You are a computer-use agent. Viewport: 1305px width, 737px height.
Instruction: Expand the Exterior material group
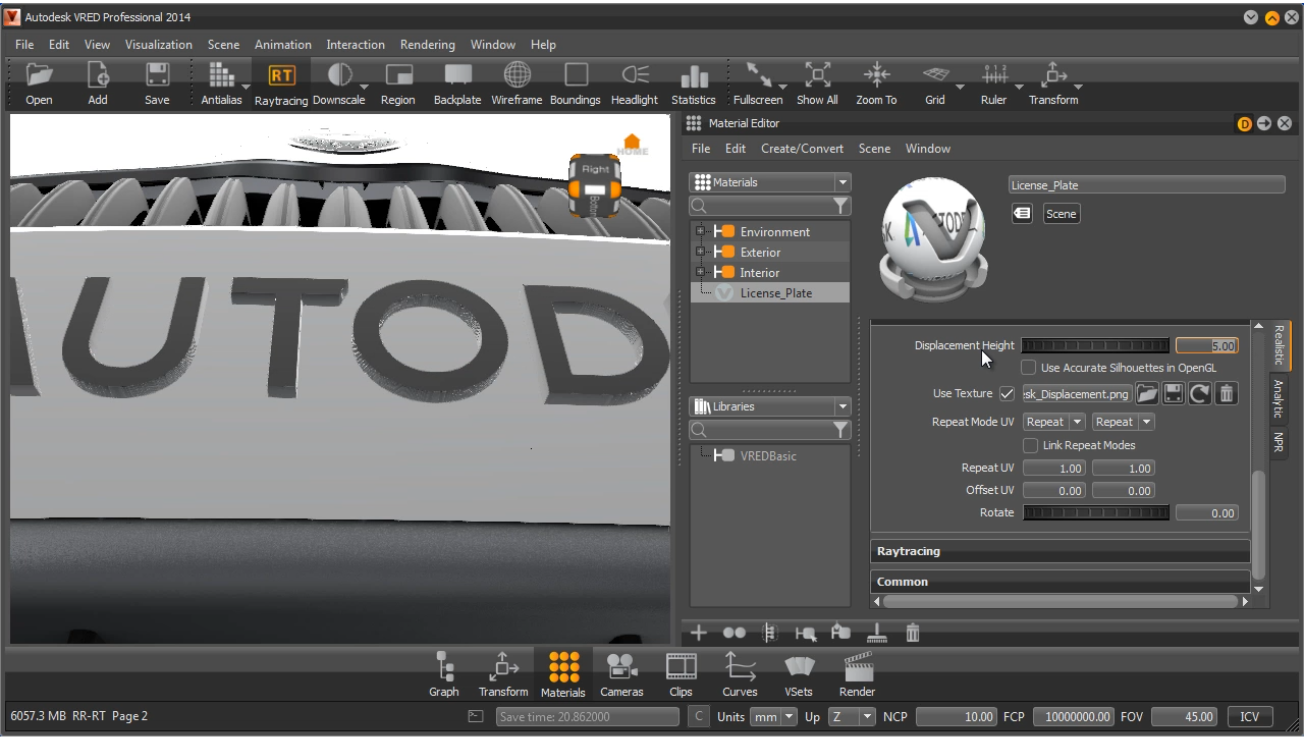pyautogui.click(x=700, y=252)
